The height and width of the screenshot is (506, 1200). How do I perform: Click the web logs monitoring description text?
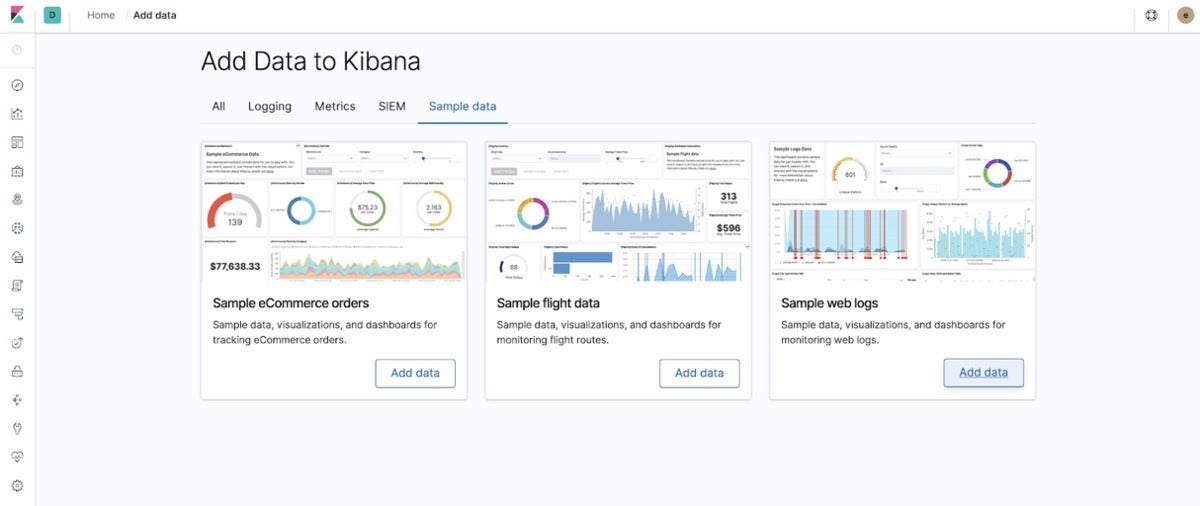coord(893,332)
